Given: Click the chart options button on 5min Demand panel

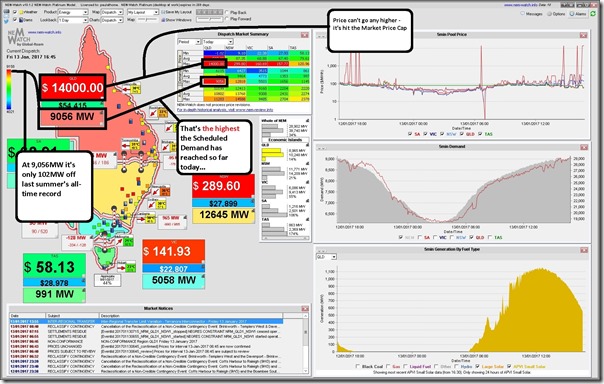Looking at the screenshot, I should click(320, 148).
